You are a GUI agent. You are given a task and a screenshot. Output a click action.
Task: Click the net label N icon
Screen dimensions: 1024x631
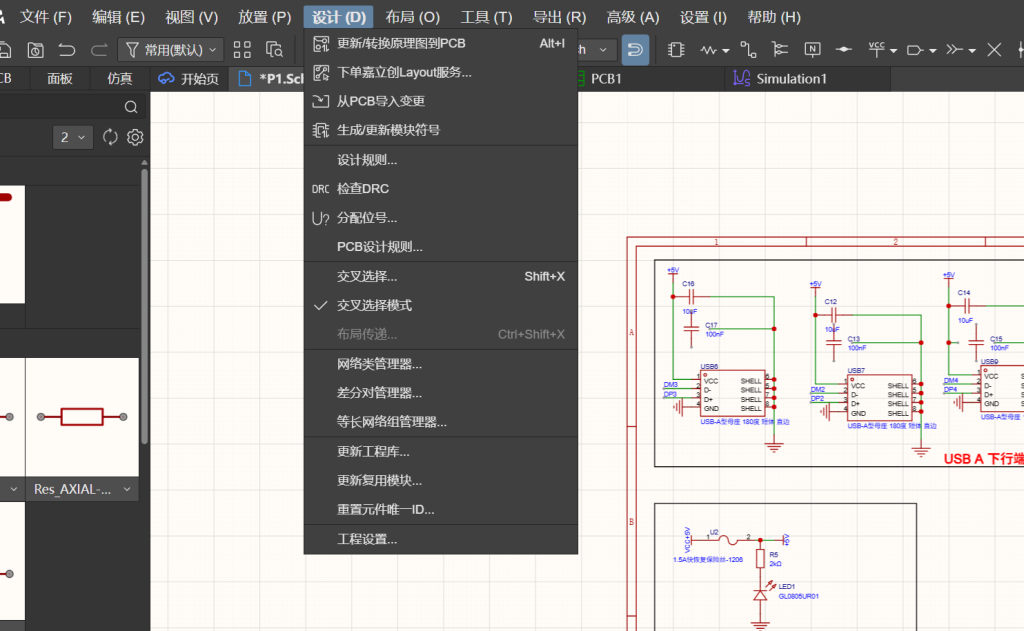click(812, 50)
